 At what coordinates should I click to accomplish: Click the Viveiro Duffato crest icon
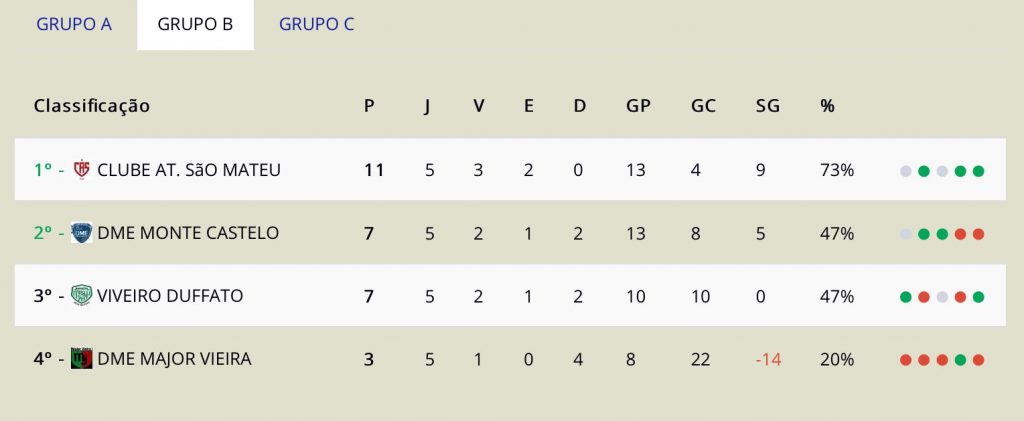82,296
